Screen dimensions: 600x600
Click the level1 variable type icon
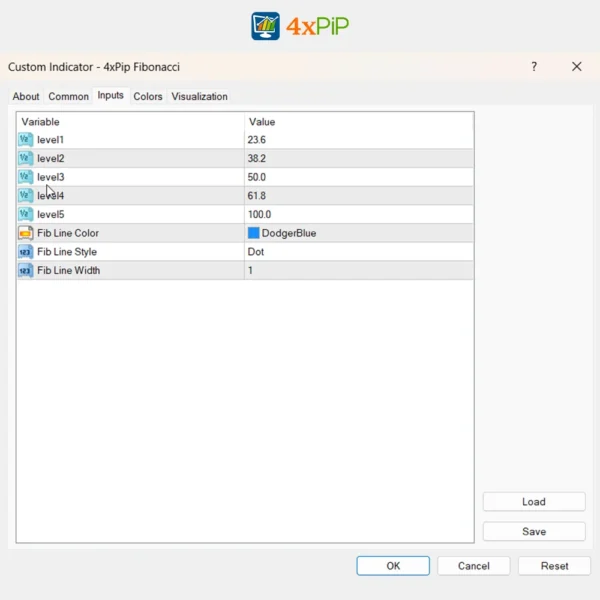[x=25, y=140]
